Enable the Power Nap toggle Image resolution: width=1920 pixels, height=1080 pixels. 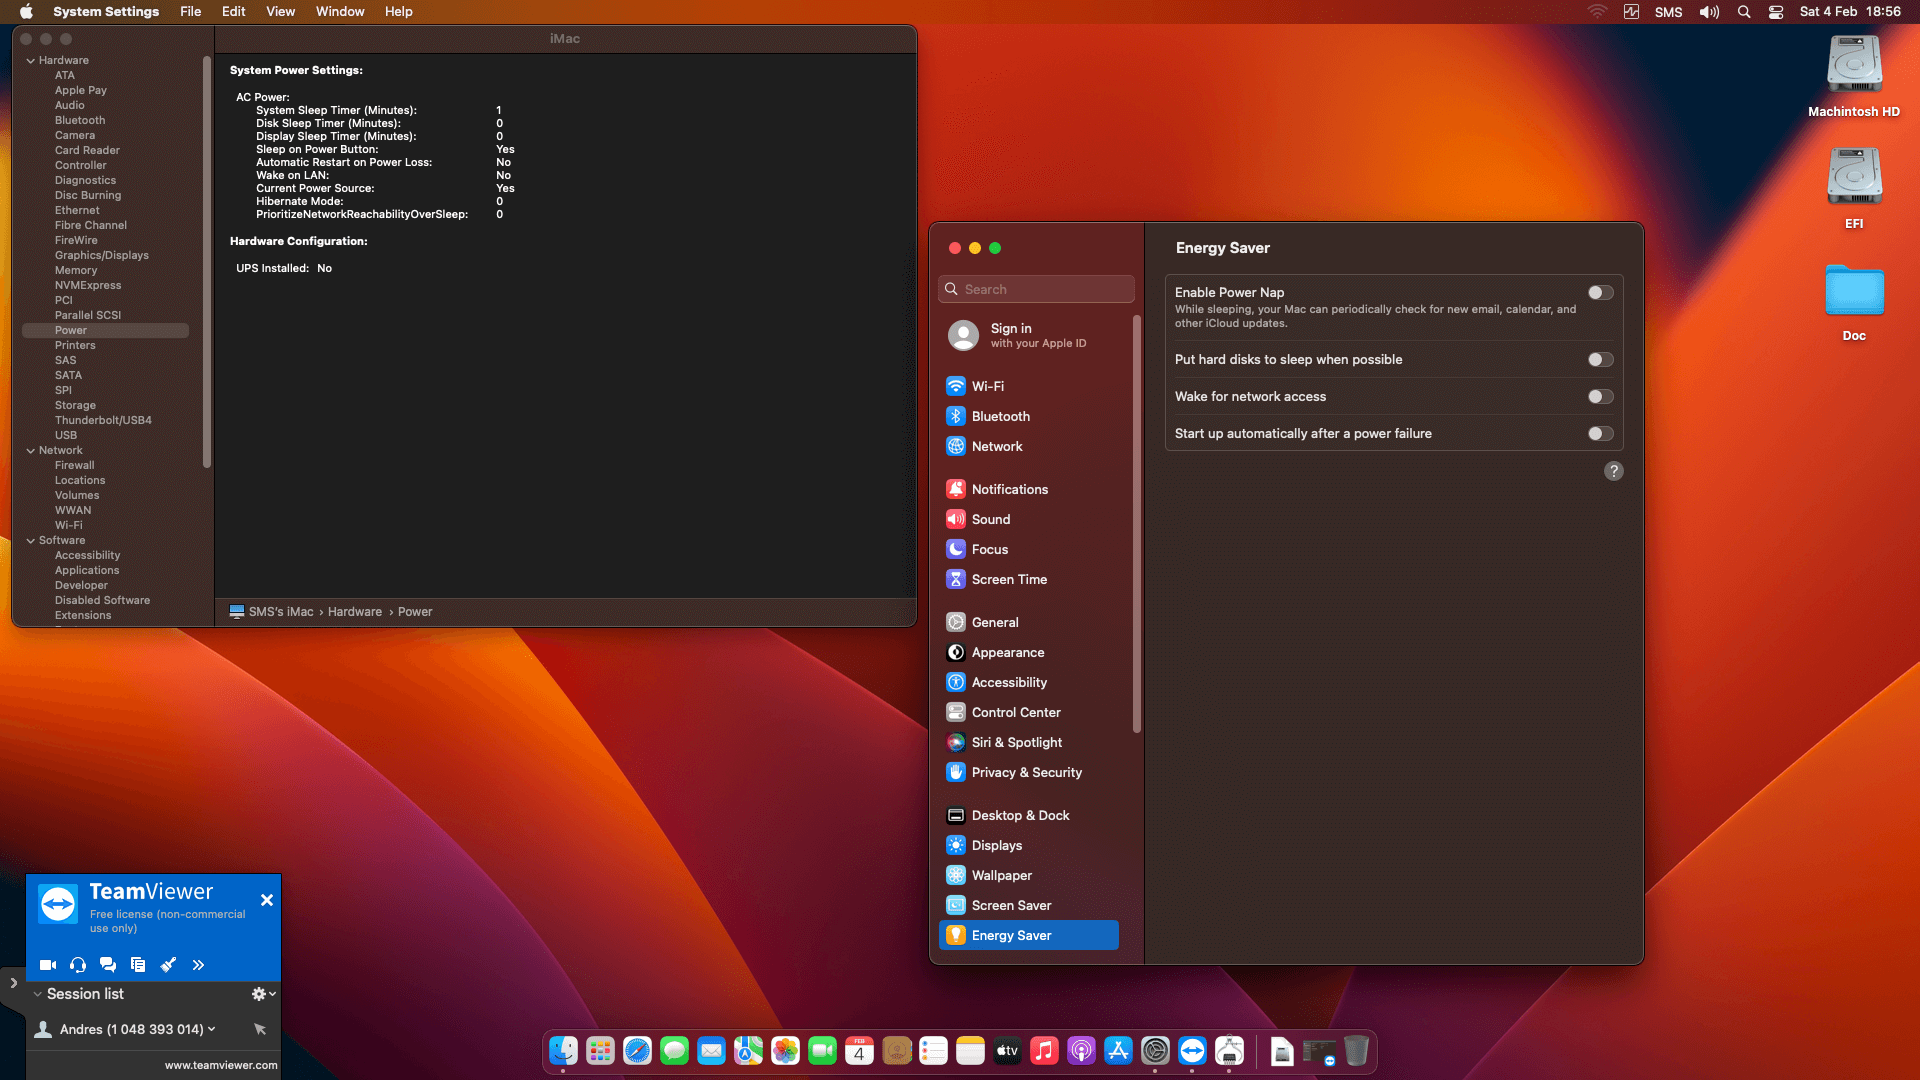[1600, 293]
